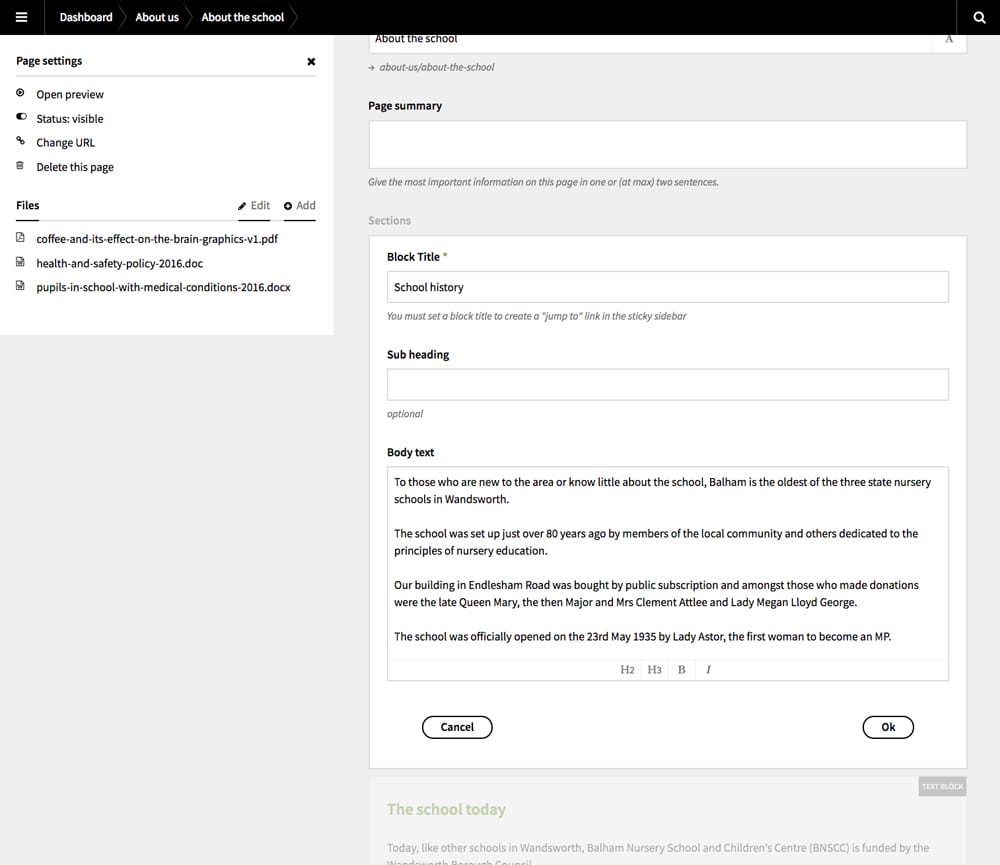Viewport: 1000px width, 865px height.
Task: Open preview of the page
Action: (x=69, y=95)
